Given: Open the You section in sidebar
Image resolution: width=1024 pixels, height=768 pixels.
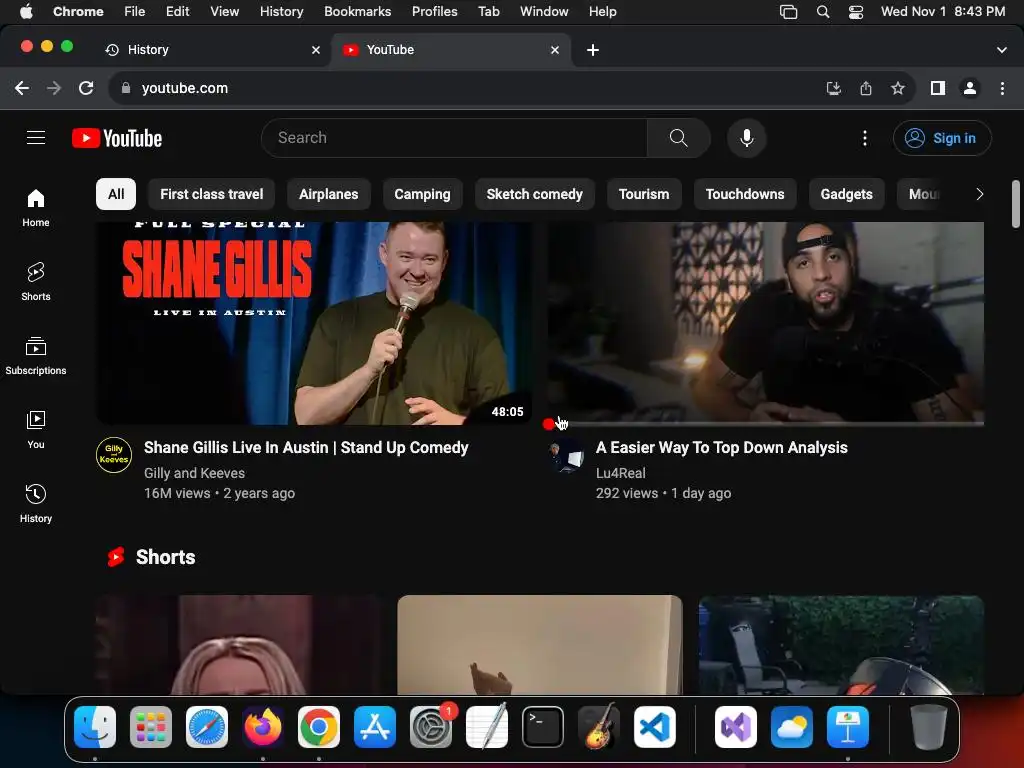Looking at the screenshot, I should tap(36, 430).
